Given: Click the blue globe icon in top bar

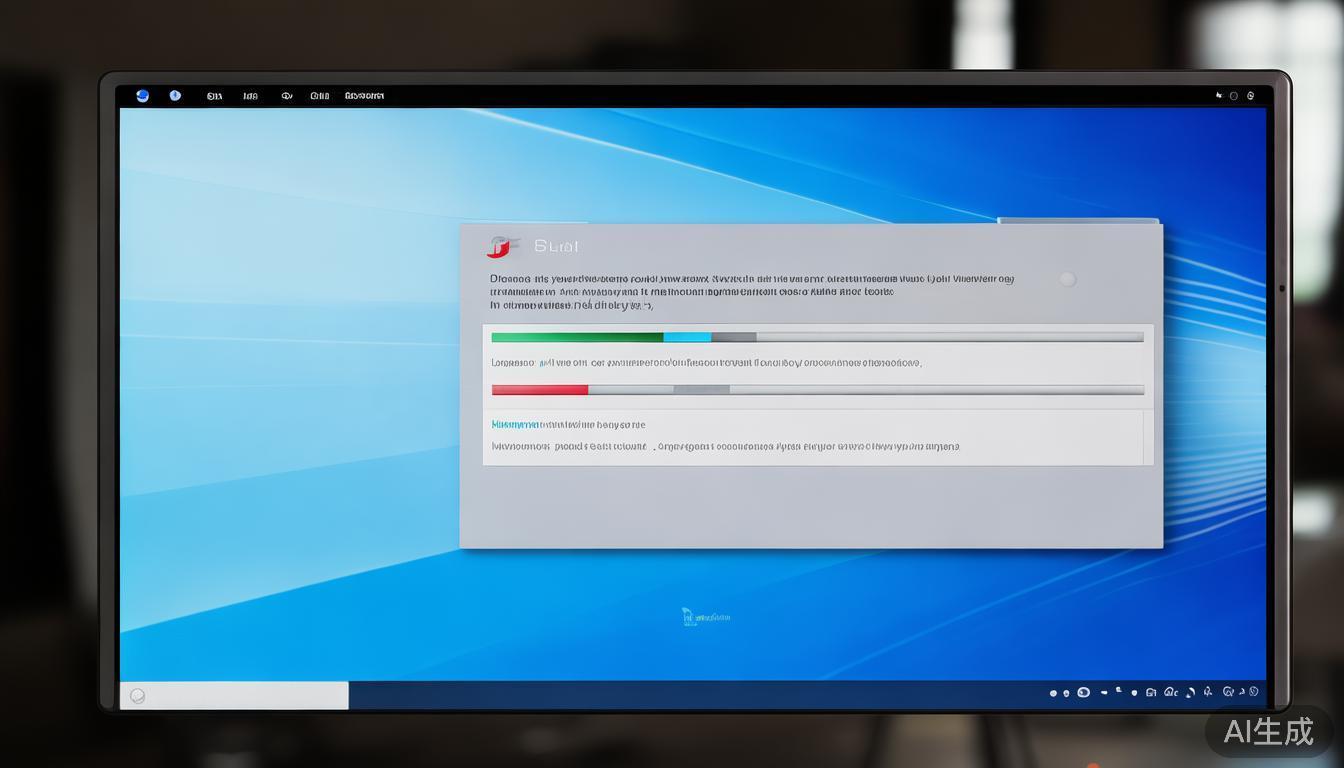Looking at the screenshot, I should [142, 96].
